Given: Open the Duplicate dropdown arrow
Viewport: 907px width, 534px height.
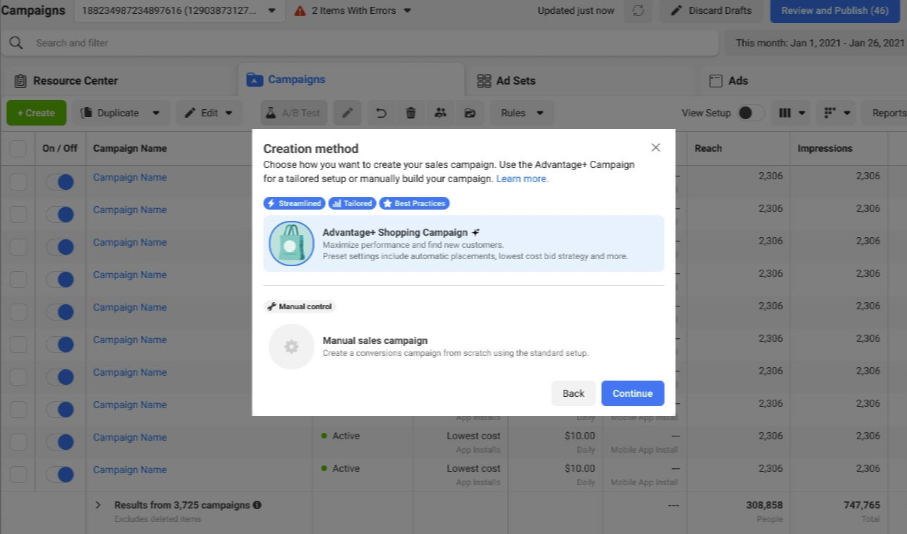Looking at the screenshot, I should [x=156, y=113].
